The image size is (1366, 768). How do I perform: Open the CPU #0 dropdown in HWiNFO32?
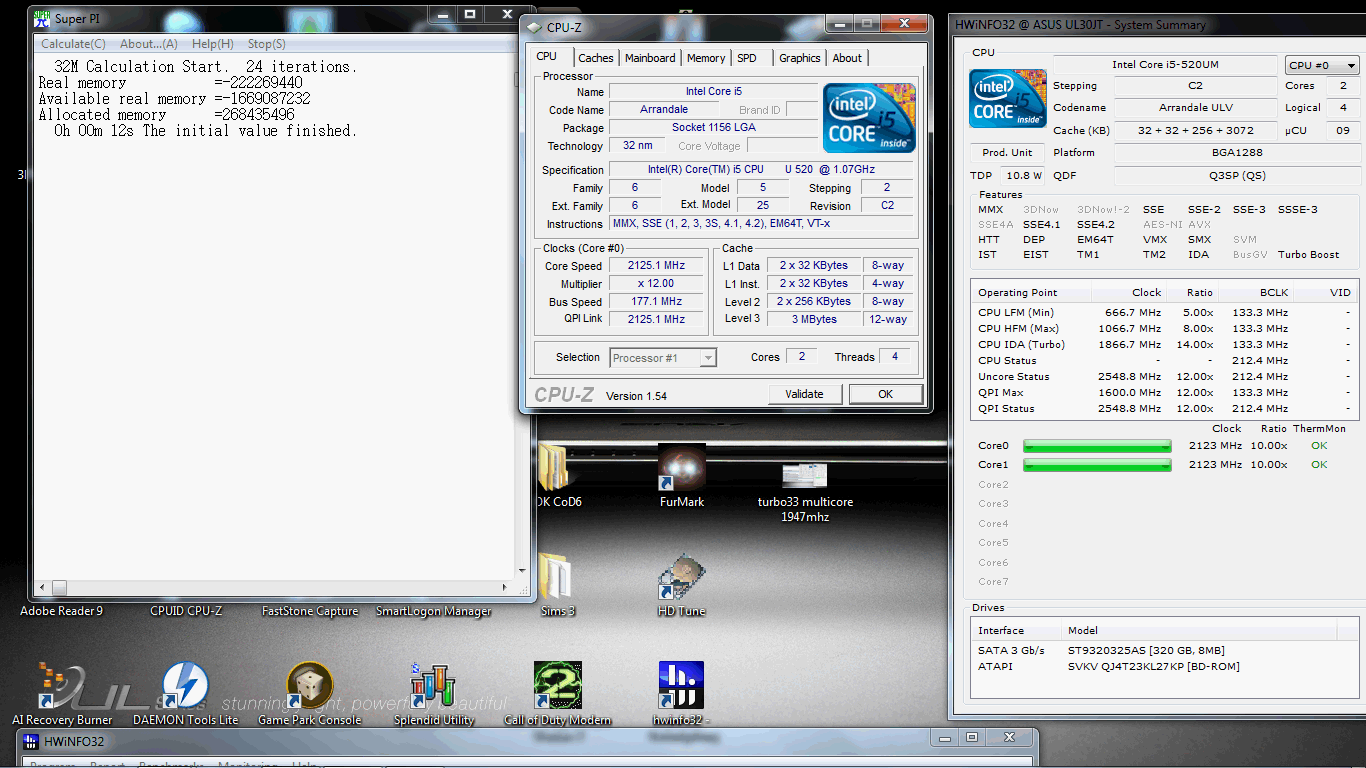click(x=1322, y=65)
